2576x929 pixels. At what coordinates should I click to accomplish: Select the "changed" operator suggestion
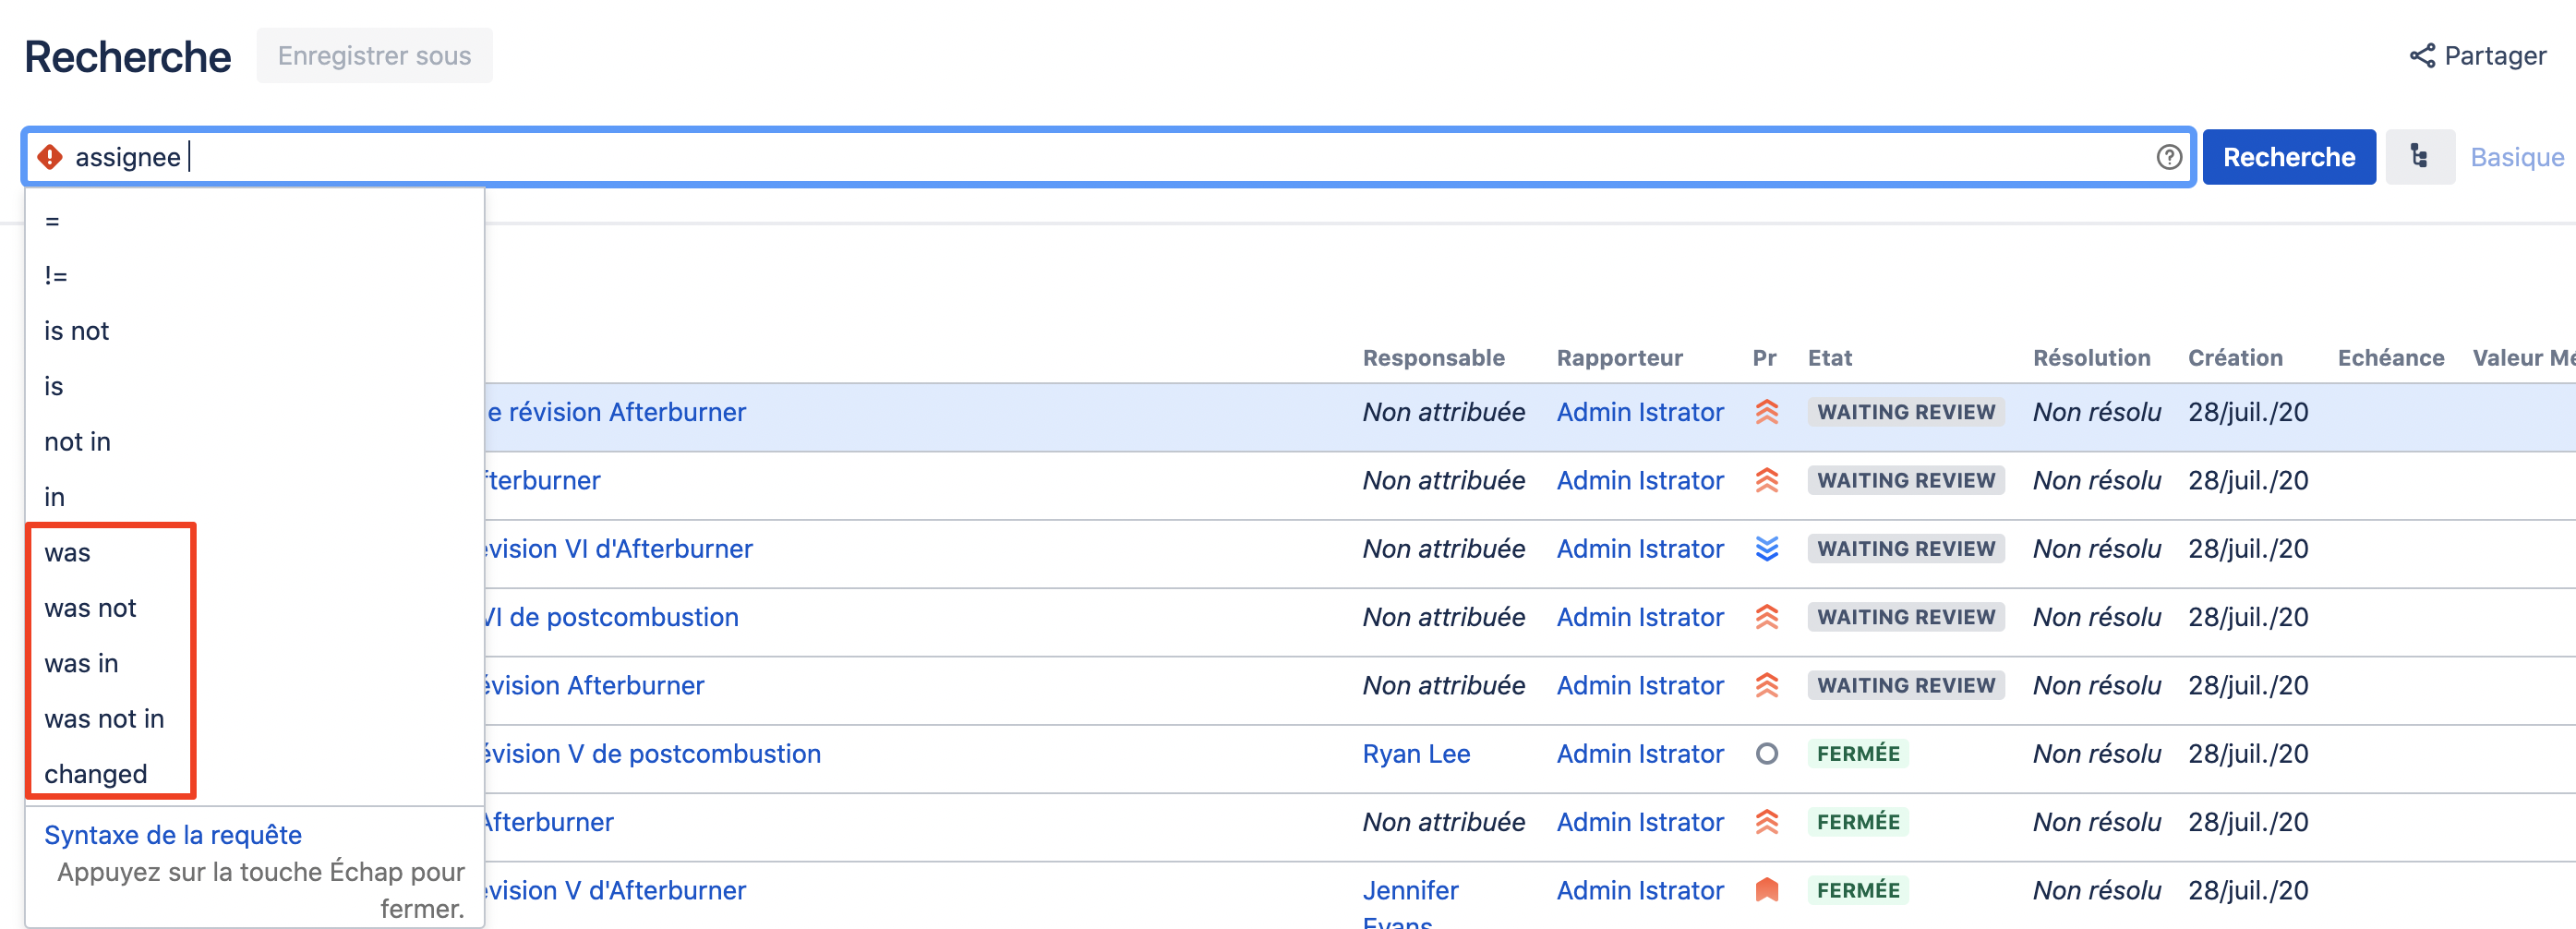pos(96,774)
